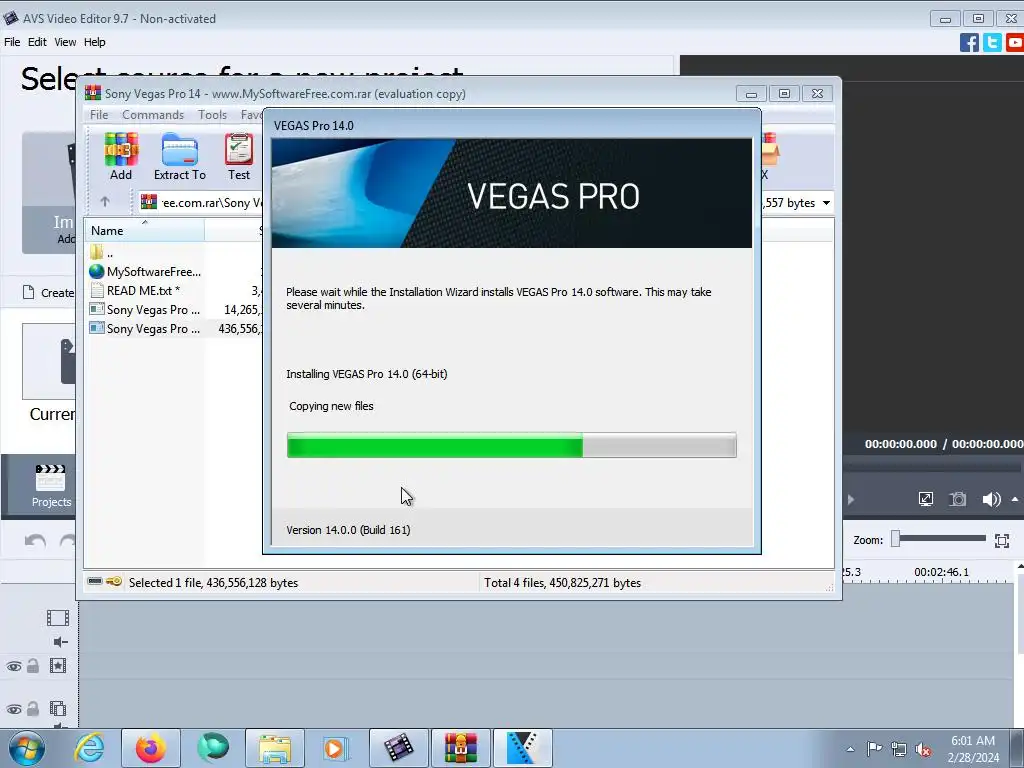Click the 00:02:46.1 timeline ruler mark
The width and height of the screenshot is (1024, 768).
click(x=941, y=572)
